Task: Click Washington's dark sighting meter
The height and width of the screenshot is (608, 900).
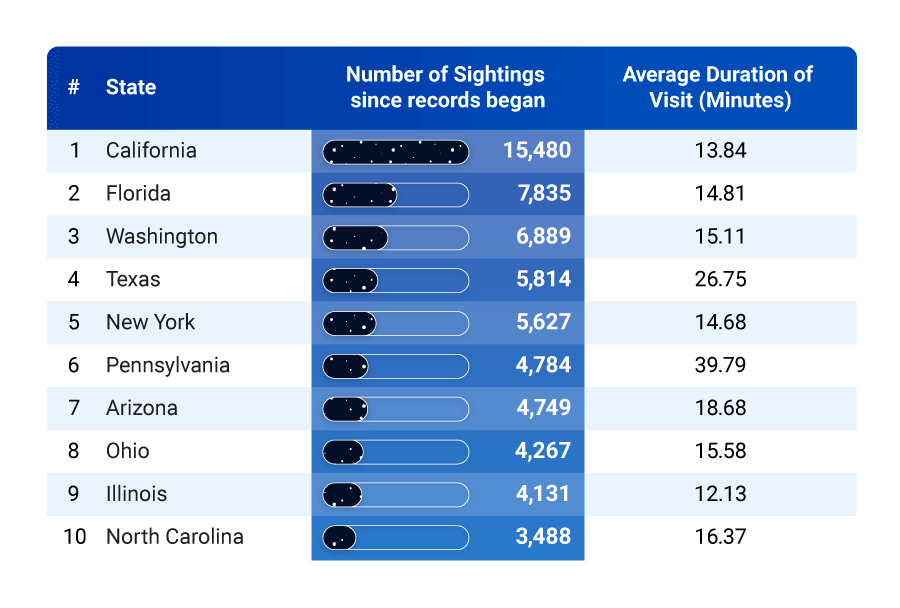Action: [x=356, y=237]
